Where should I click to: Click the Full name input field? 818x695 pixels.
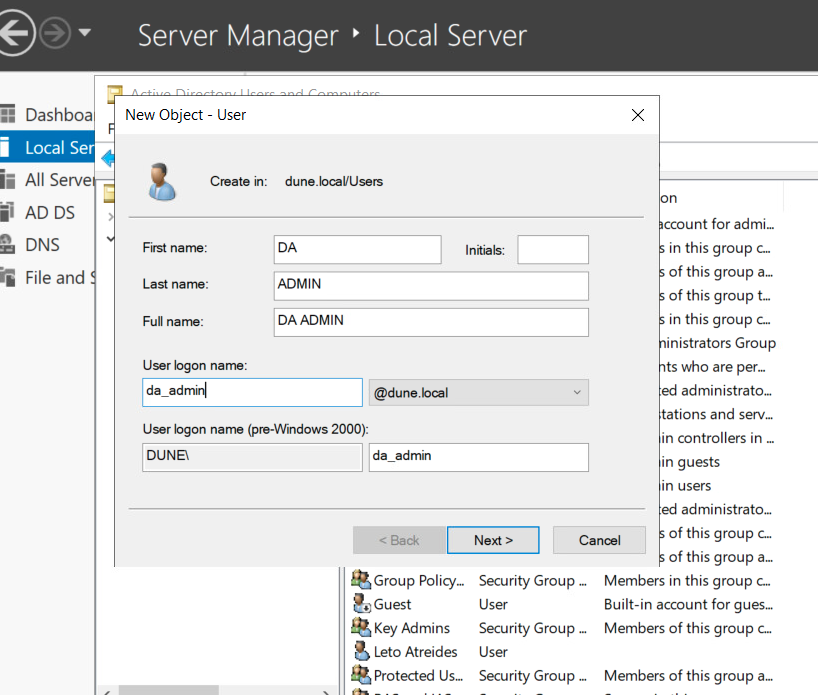[x=430, y=322]
